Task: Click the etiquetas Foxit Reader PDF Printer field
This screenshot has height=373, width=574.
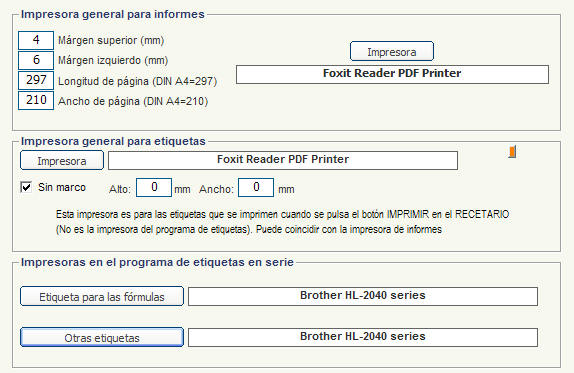Action: pos(283,160)
